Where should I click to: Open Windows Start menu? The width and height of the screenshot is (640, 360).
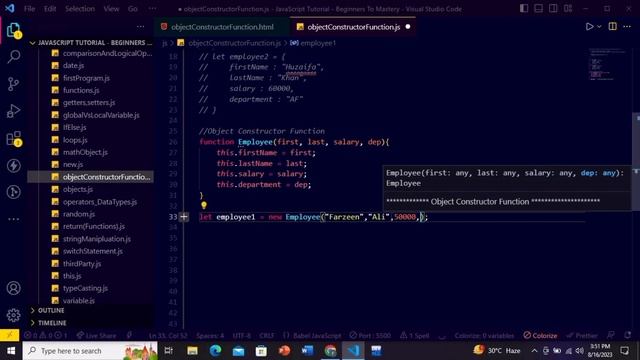[x=11, y=351]
